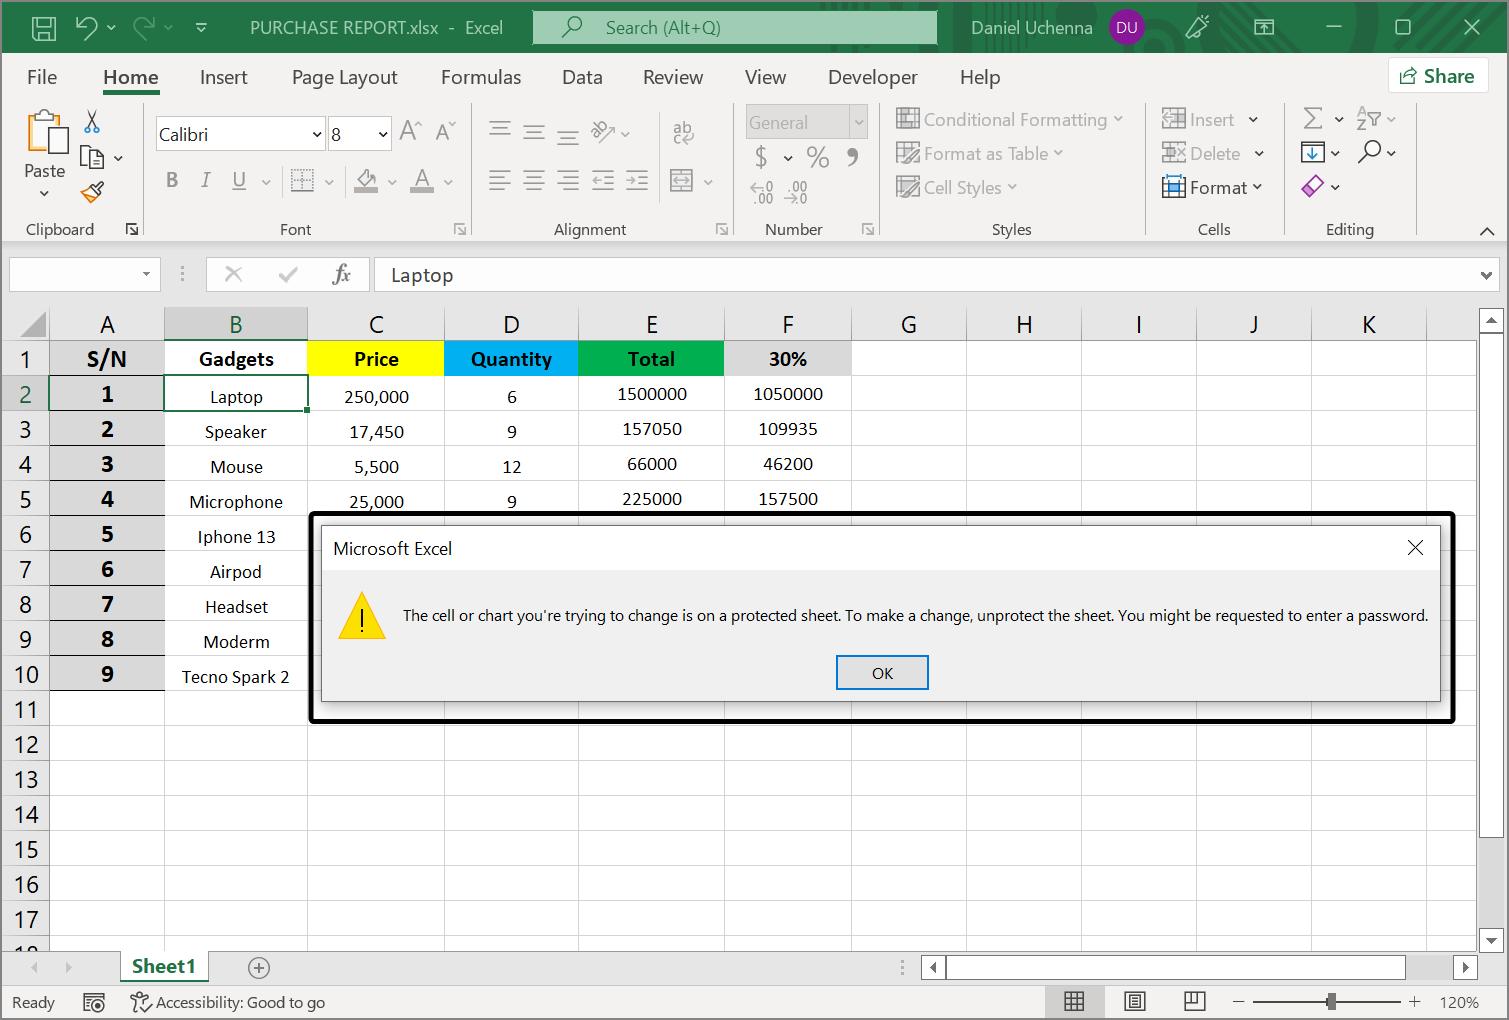Image resolution: width=1509 pixels, height=1020 pixels.
Task: Toggle underline formatting
Action: 238,180
